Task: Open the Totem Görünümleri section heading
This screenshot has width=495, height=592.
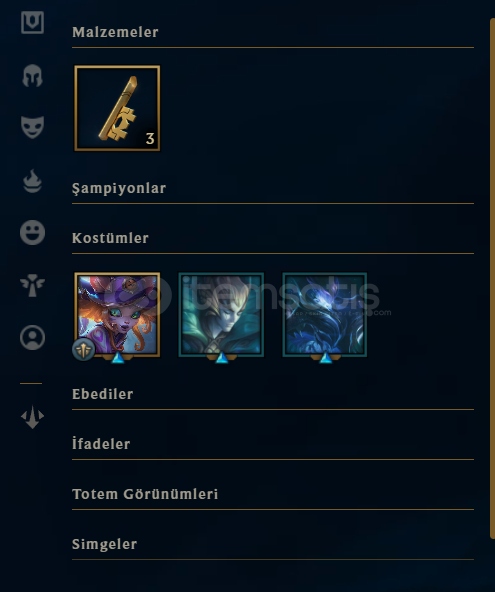Action: pyautogui.click(x=145, y=494)
